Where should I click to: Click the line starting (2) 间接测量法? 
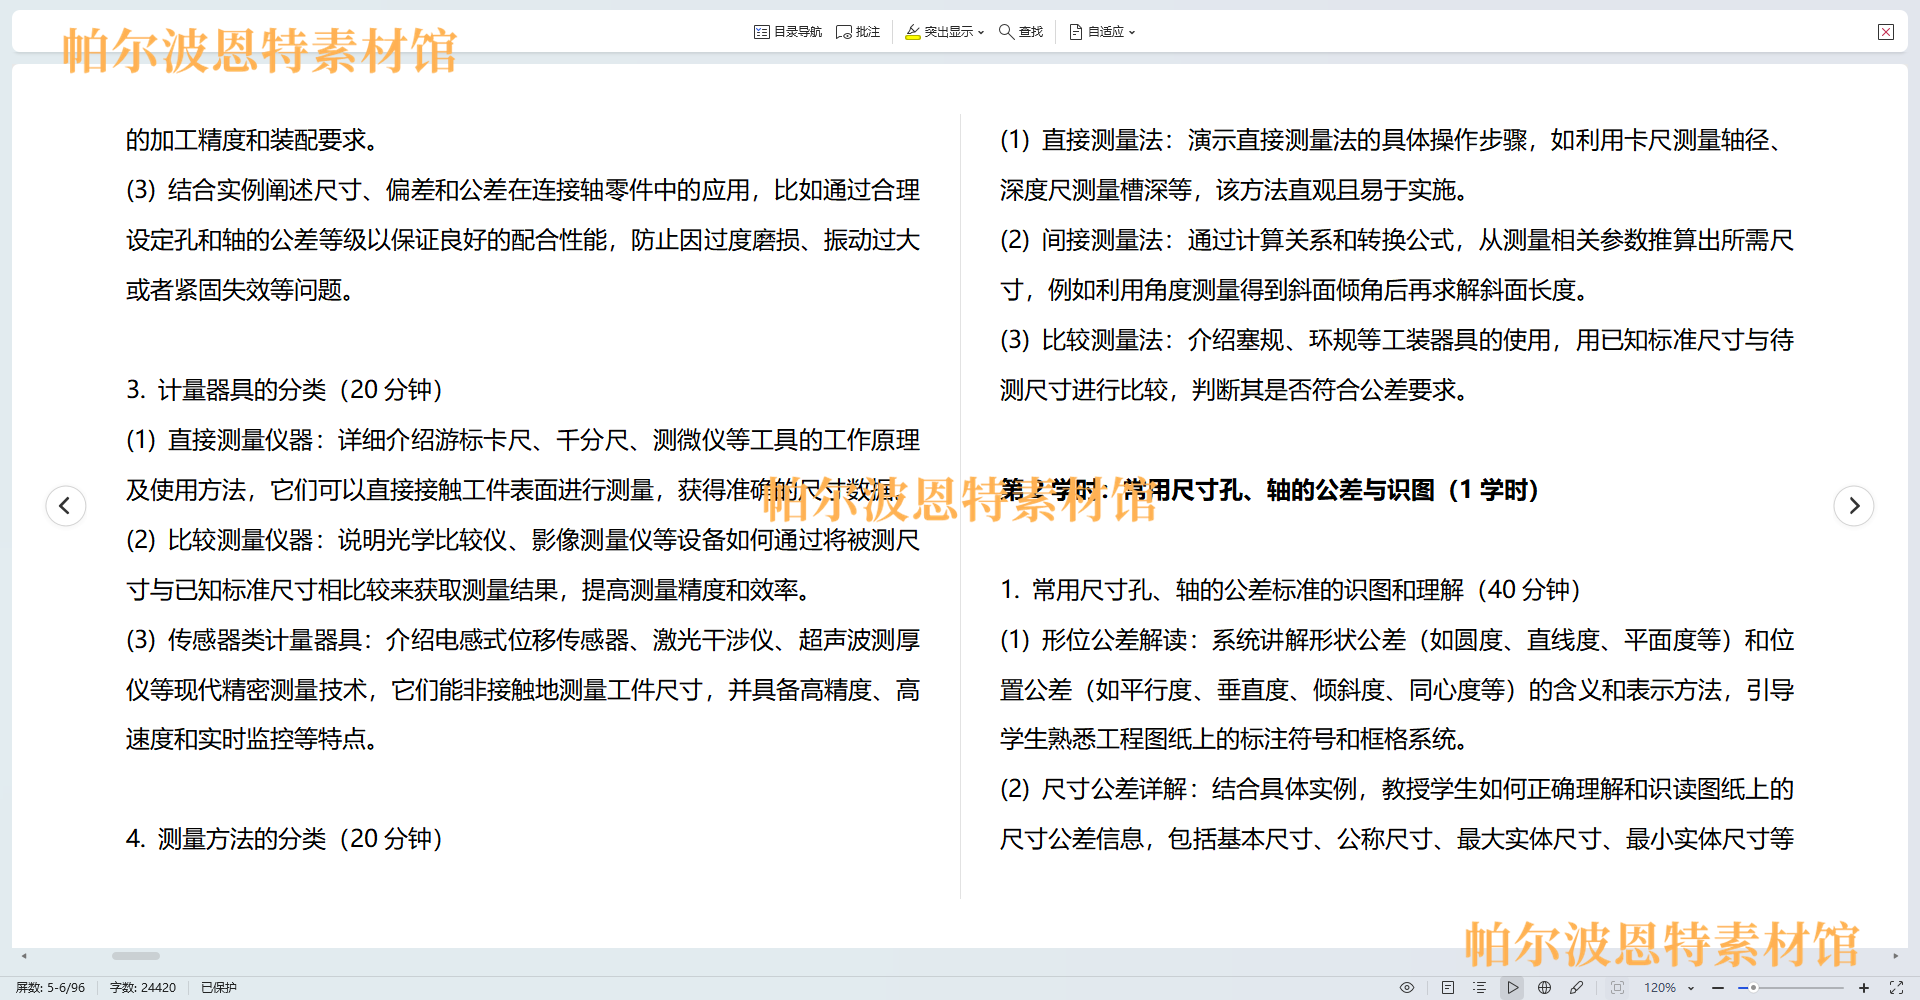tap(1397, 240)
